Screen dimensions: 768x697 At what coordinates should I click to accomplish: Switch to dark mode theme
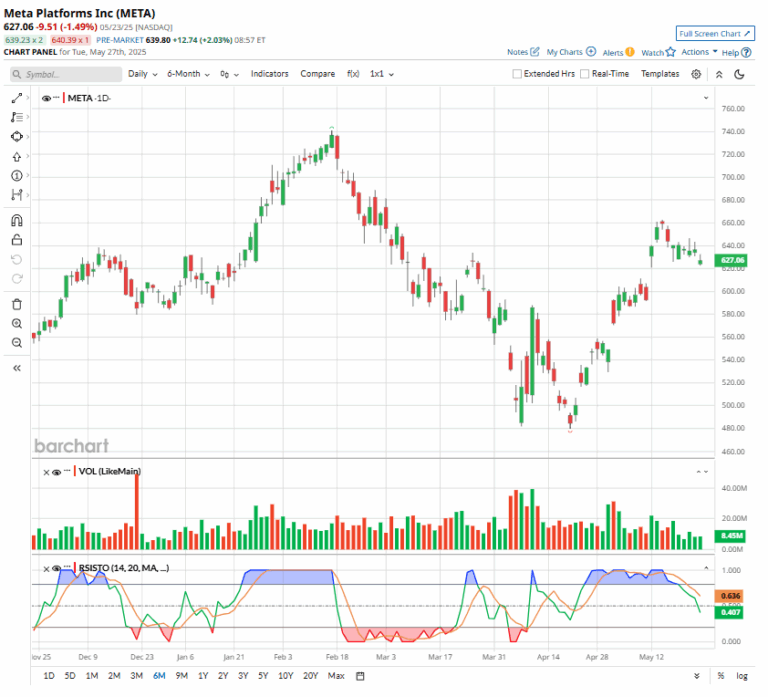(740, 74)
